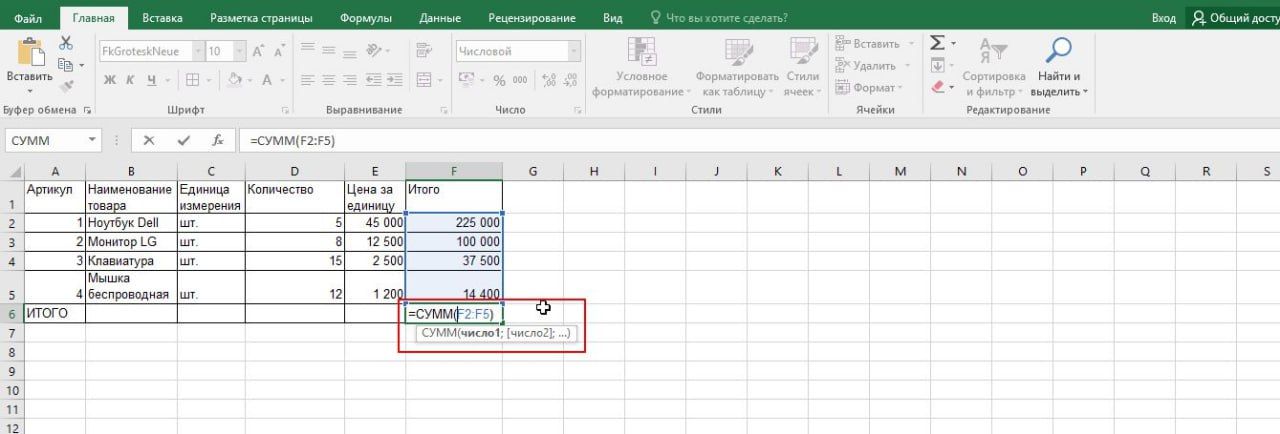Viewport: 1280px width, 434px height.
Task: Open Форматировать как таблицу gallery
Action: pyautogui.click(x=737, y=67)
